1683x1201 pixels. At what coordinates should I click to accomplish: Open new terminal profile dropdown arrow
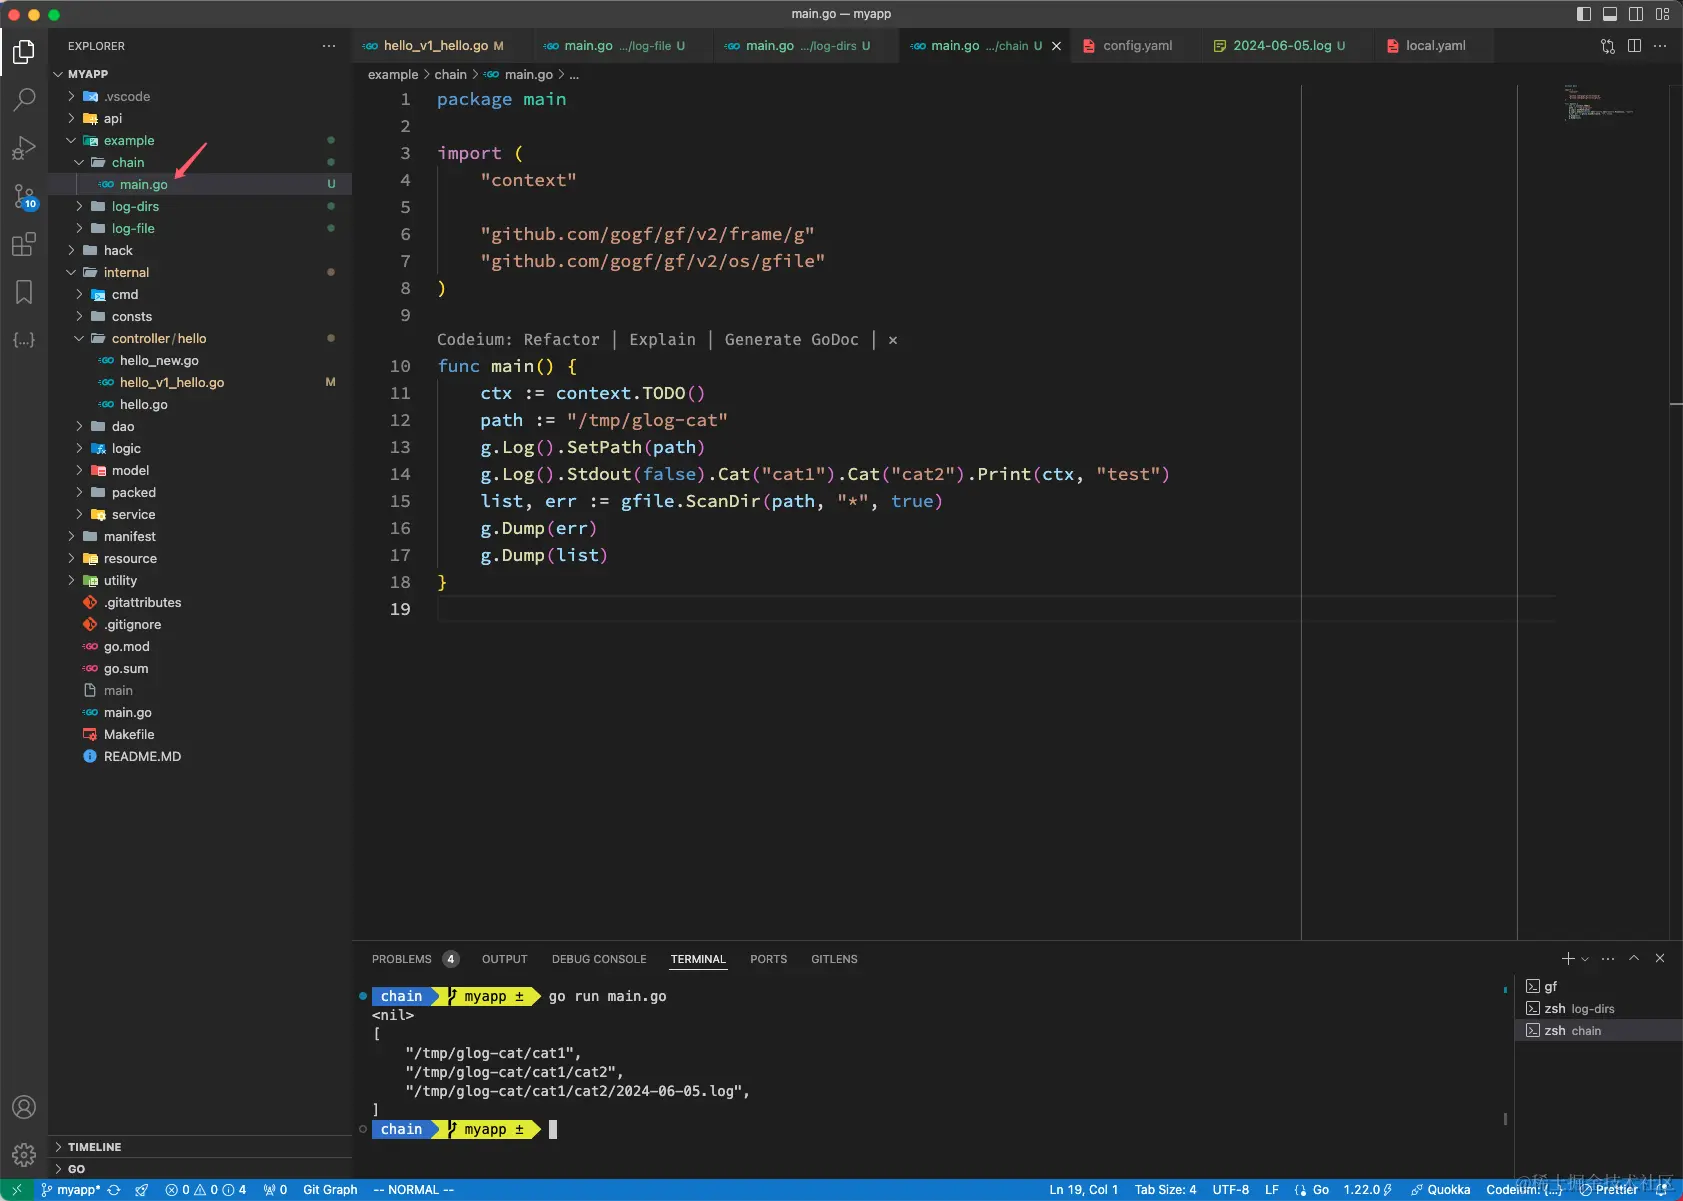1585,959
